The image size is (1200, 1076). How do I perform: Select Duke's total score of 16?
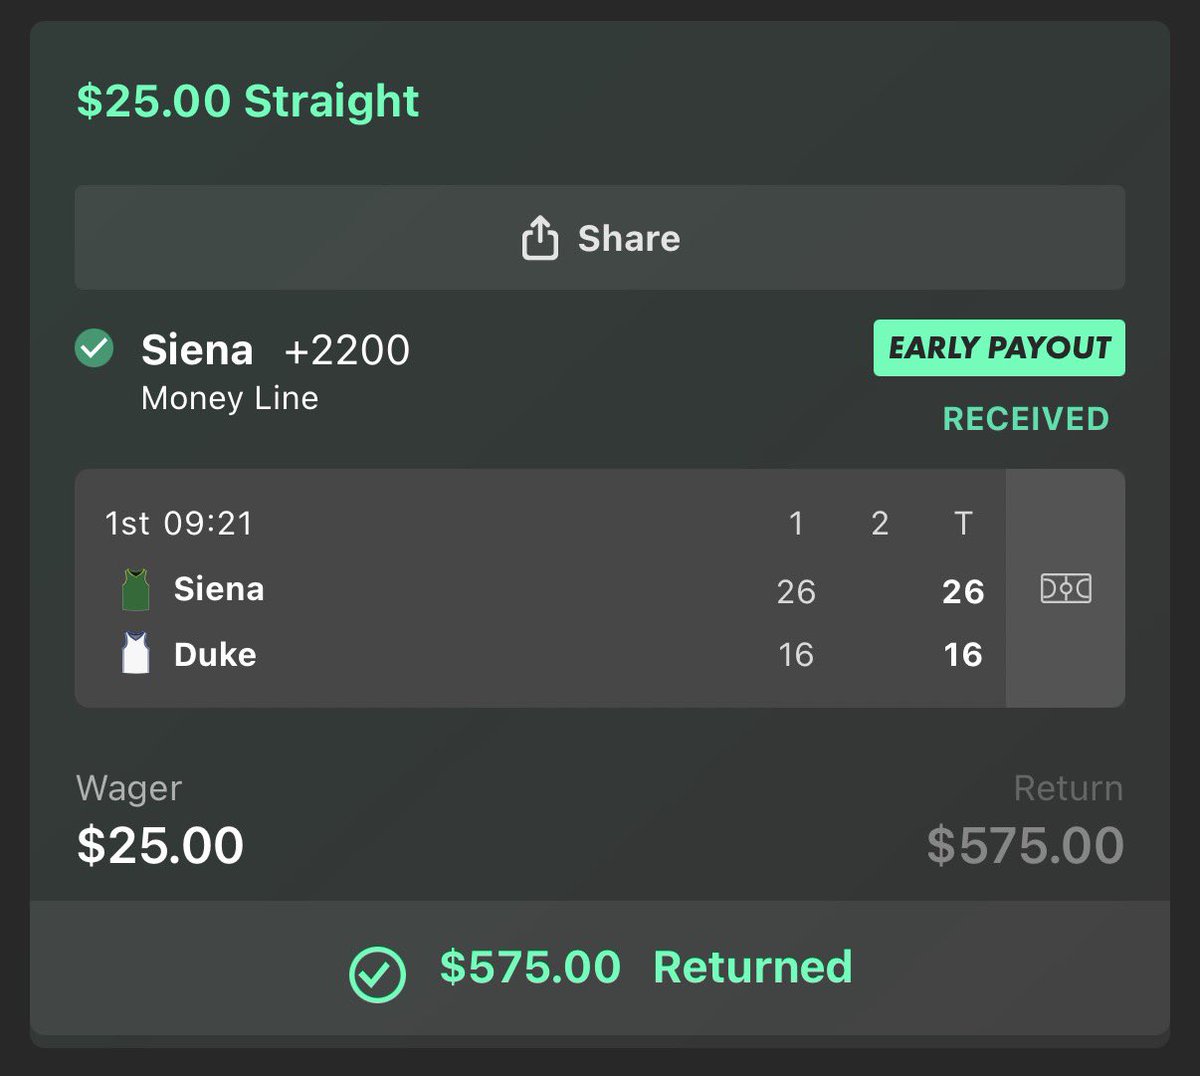click(x=962, y=655)
